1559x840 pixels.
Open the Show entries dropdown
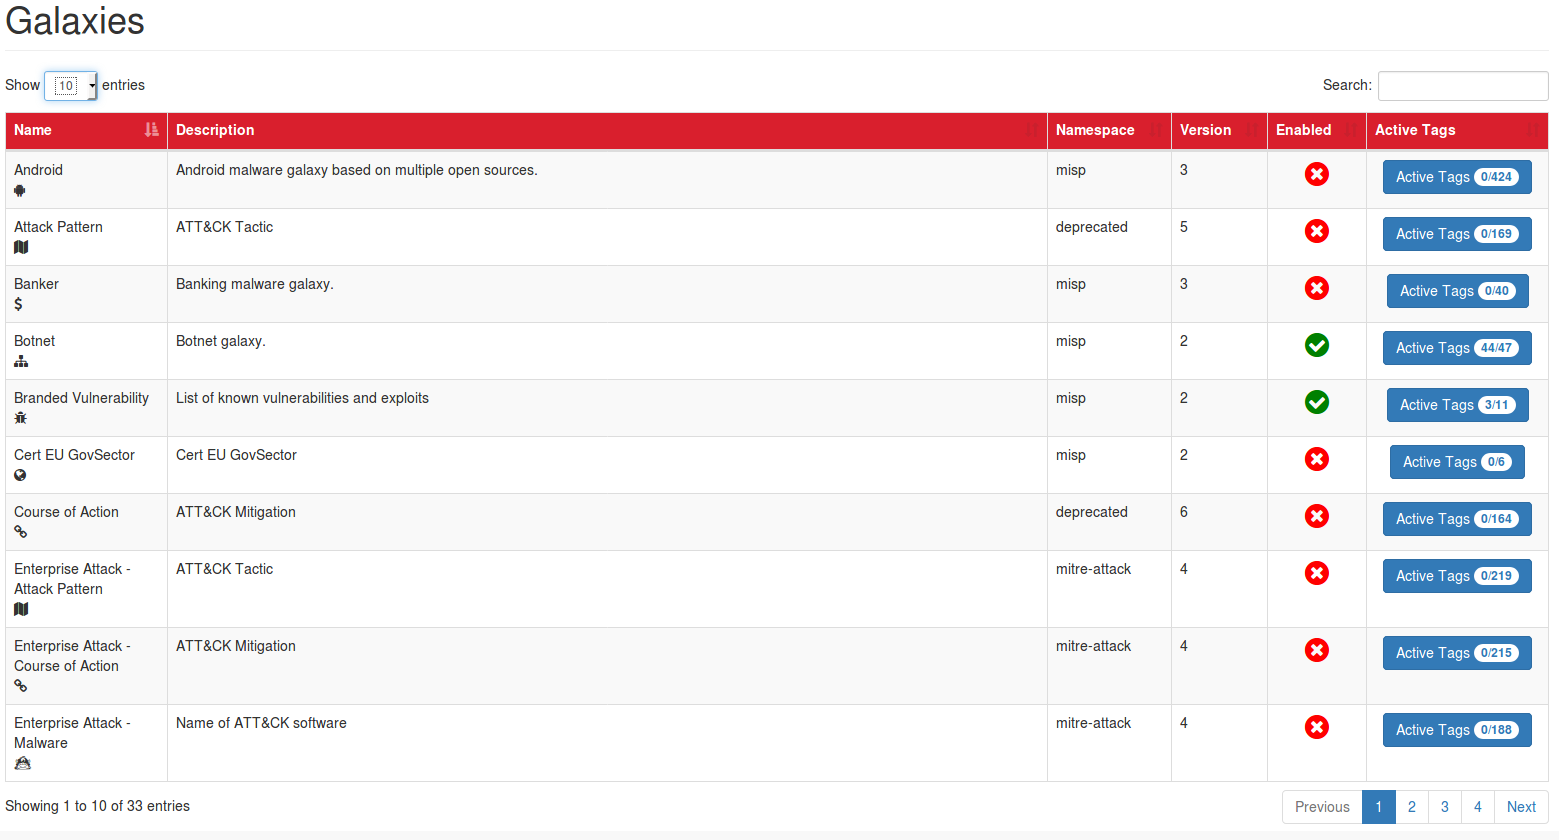(71, 86)
